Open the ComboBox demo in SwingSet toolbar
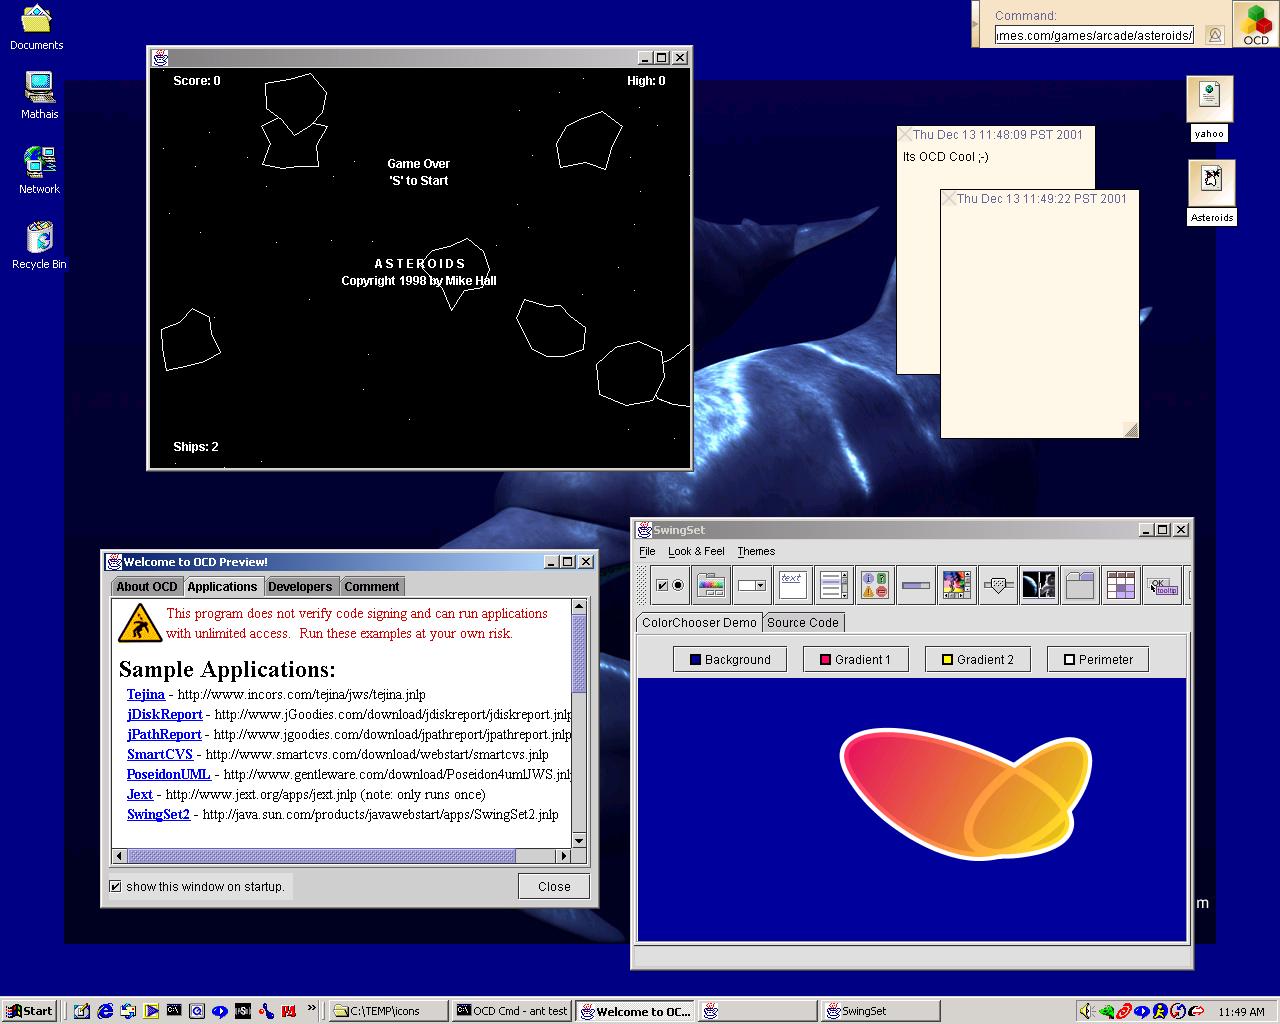Image resolution: width=1280 pixels, height=1024 pixels. (751, 585)
